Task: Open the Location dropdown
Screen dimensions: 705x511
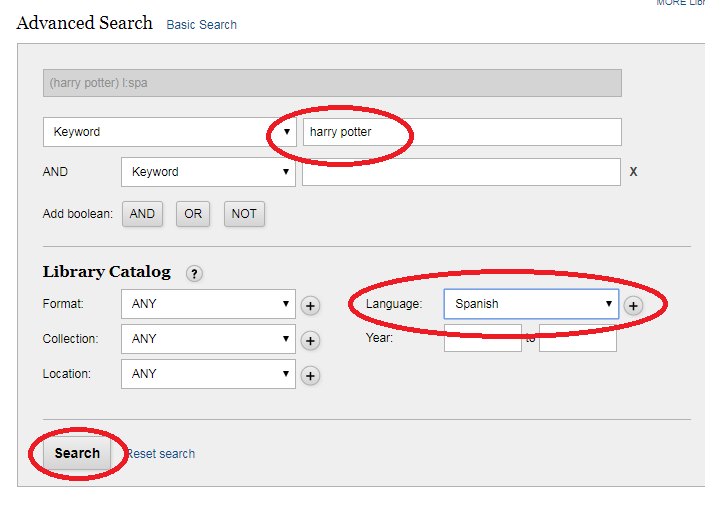Action: (x=208, y=374)
